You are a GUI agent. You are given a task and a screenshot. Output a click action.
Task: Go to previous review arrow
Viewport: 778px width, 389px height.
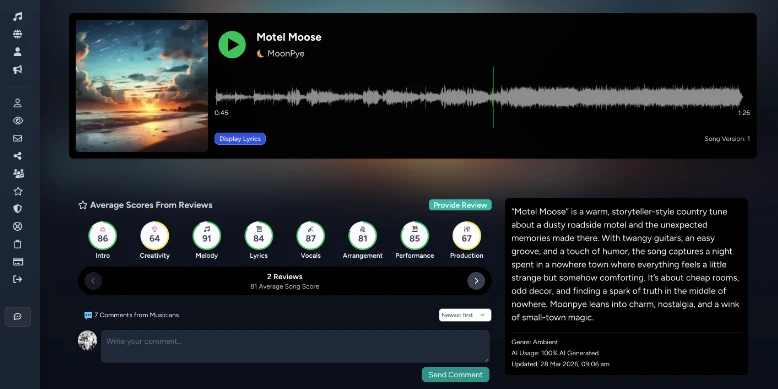(x=93, y=281)
